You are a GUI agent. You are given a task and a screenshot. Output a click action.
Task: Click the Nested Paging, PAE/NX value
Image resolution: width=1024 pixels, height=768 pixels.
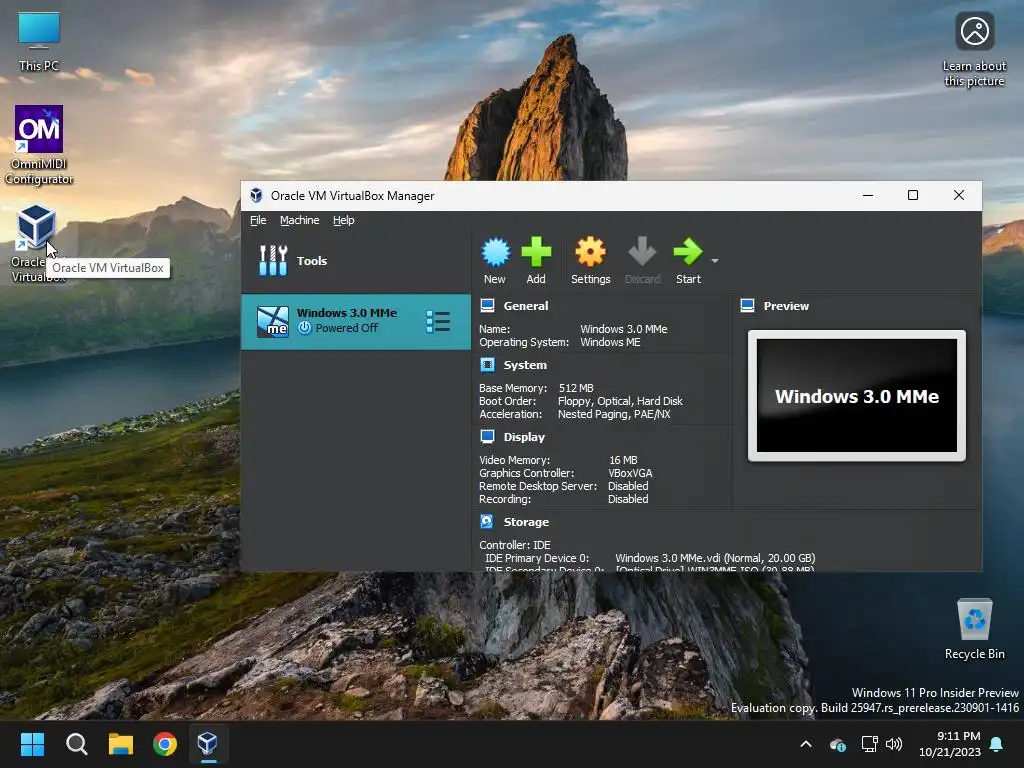click(614, 414)
